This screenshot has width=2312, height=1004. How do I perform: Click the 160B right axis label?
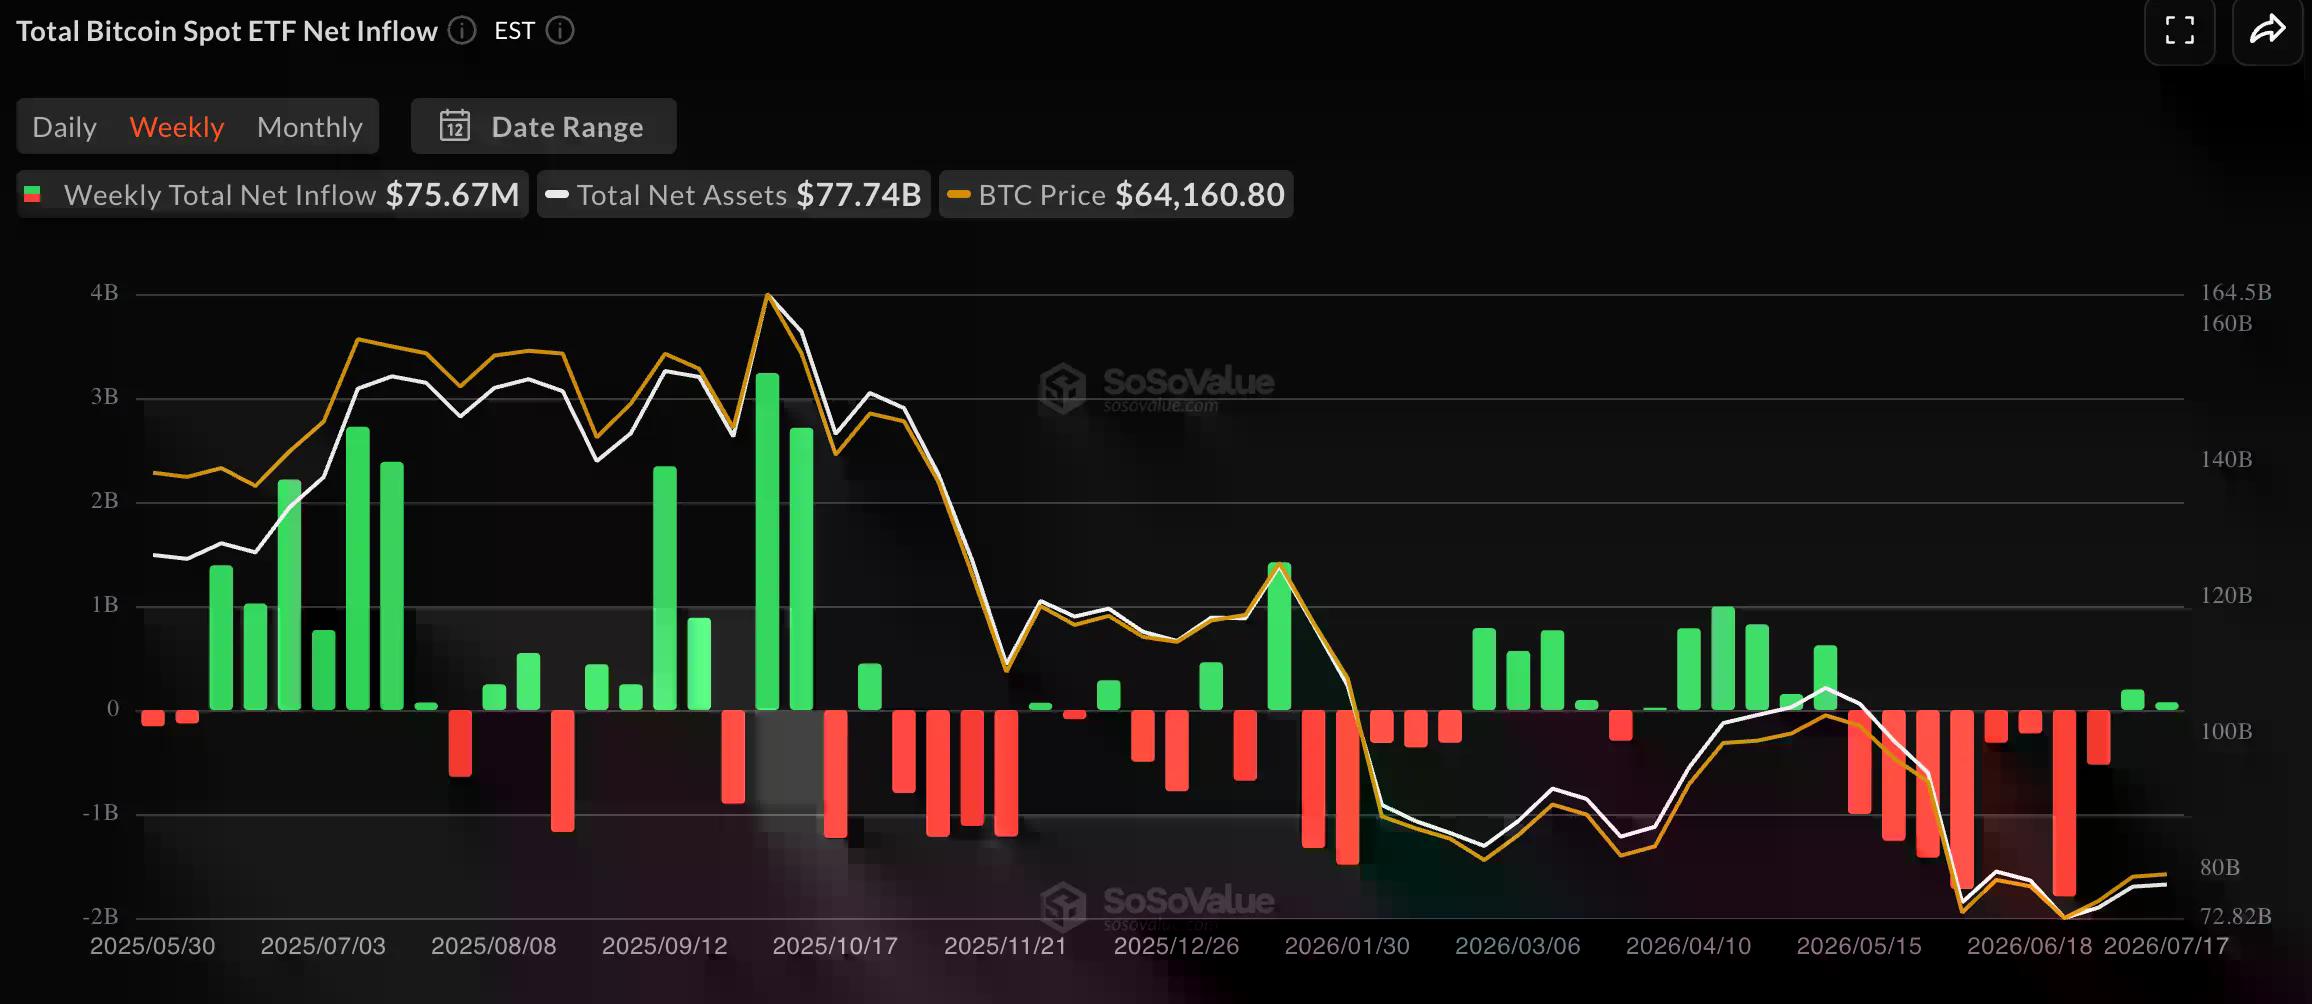click(x=2226, y=323)
